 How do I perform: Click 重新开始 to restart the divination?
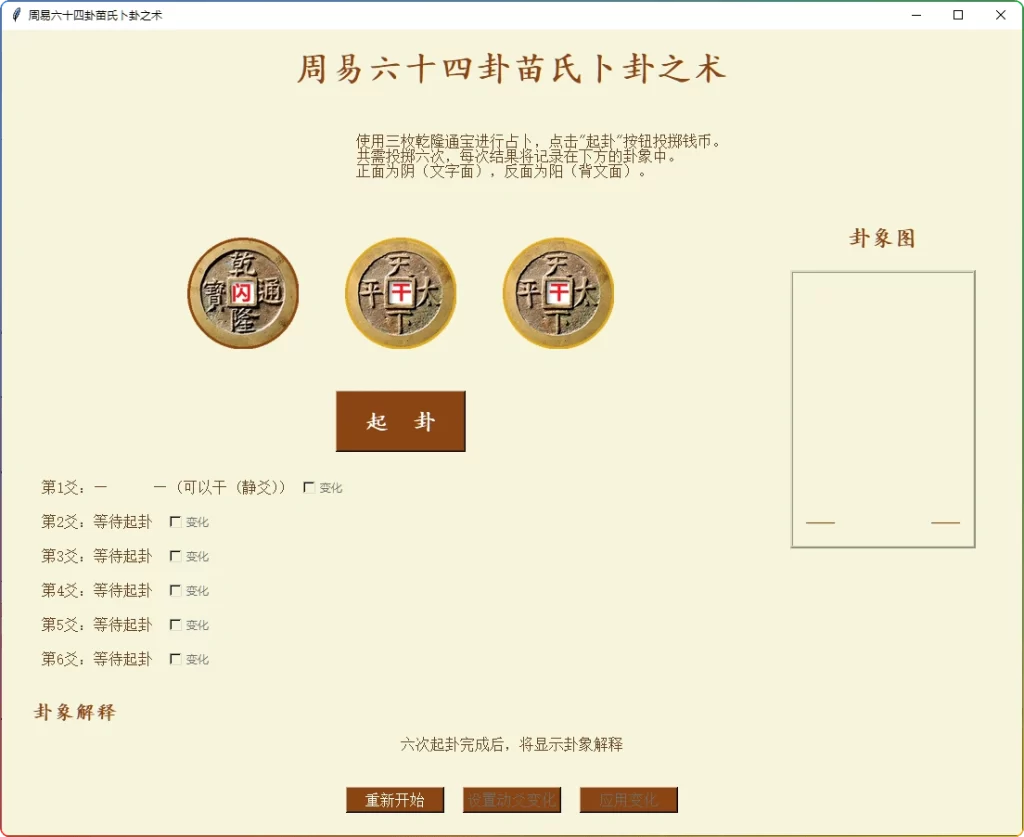click(x=395, y=800)
